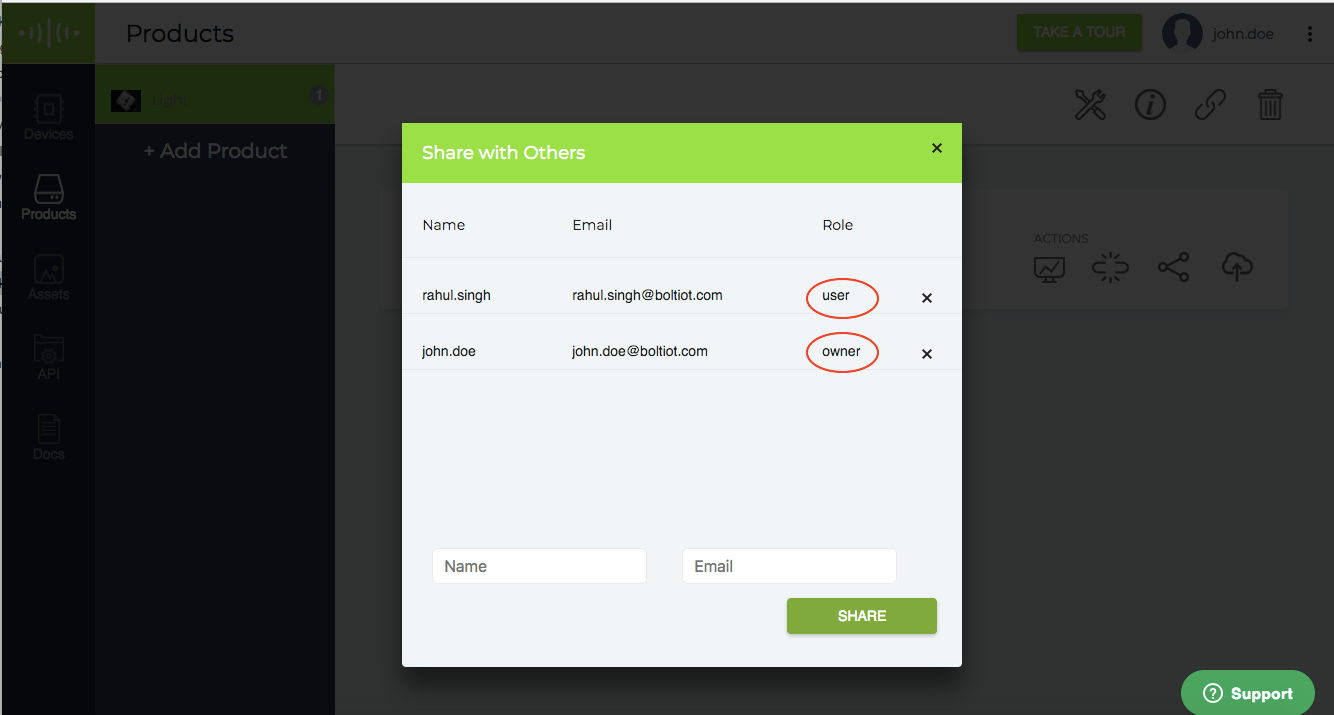Open the Devices section in sidebar
Viewport: 1334px width, 715px height.
click(x=48, y=115)
